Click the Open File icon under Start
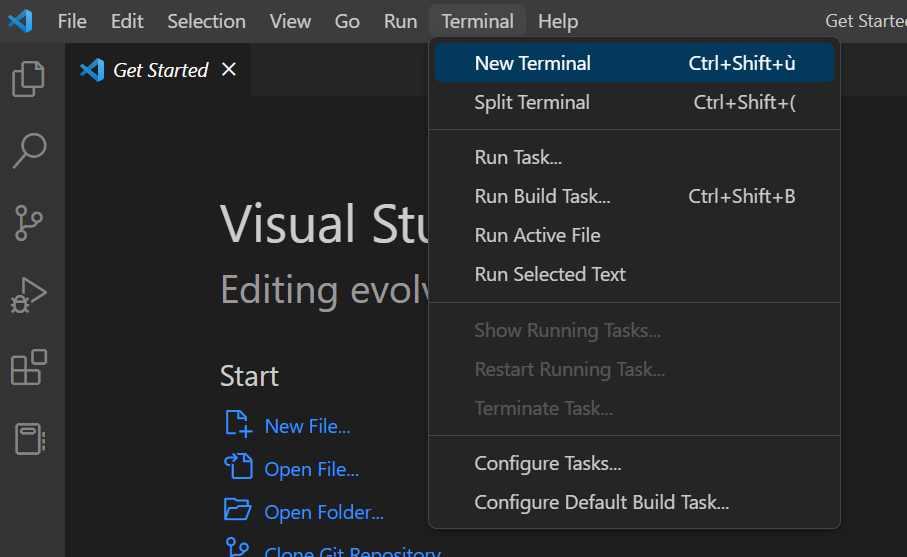Viewport: 907px width, 557px height. tap(238, 466)
